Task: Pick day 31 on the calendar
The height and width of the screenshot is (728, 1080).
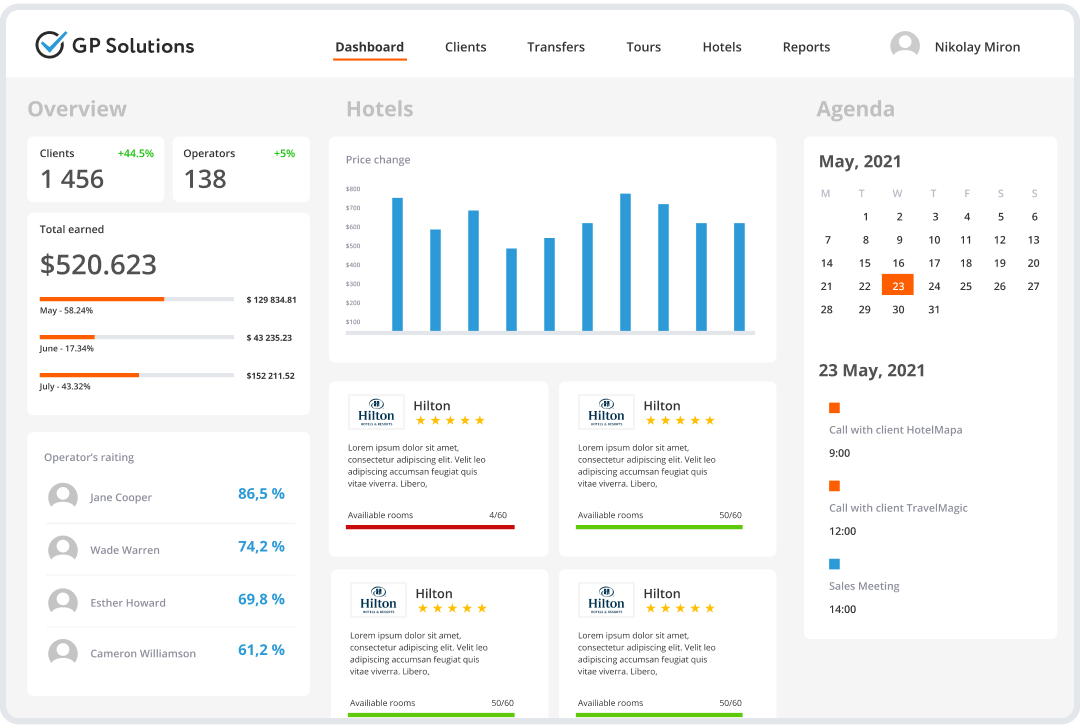Action: pyautogui.click(x=934, y=310)
